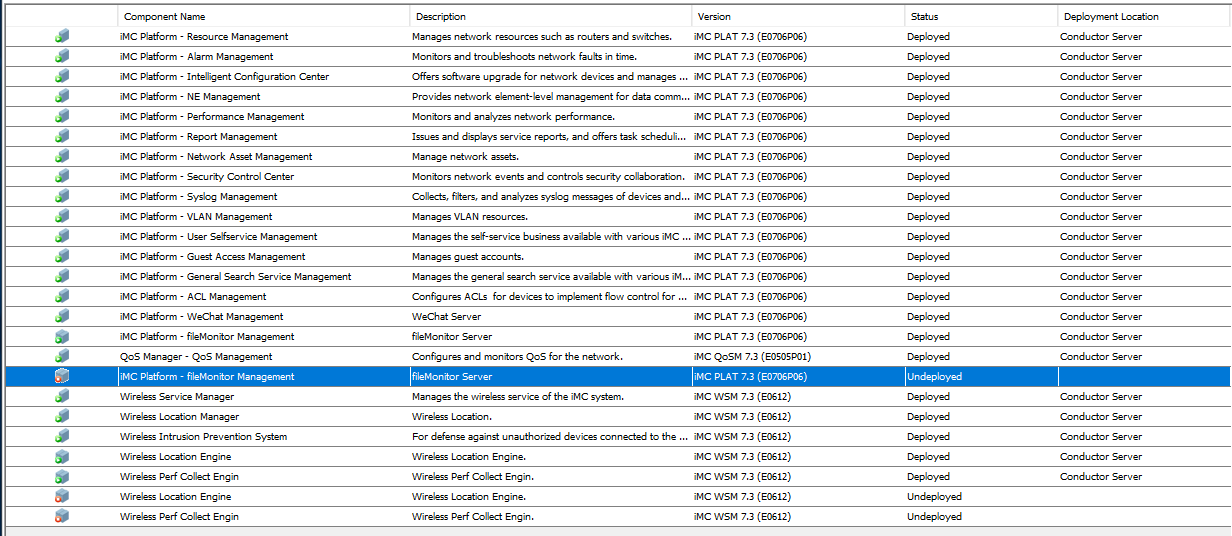The width and height of the screenshot is (1232, 536).
Task: Select Deployed status in Report Management row
Action: point(928,137)
